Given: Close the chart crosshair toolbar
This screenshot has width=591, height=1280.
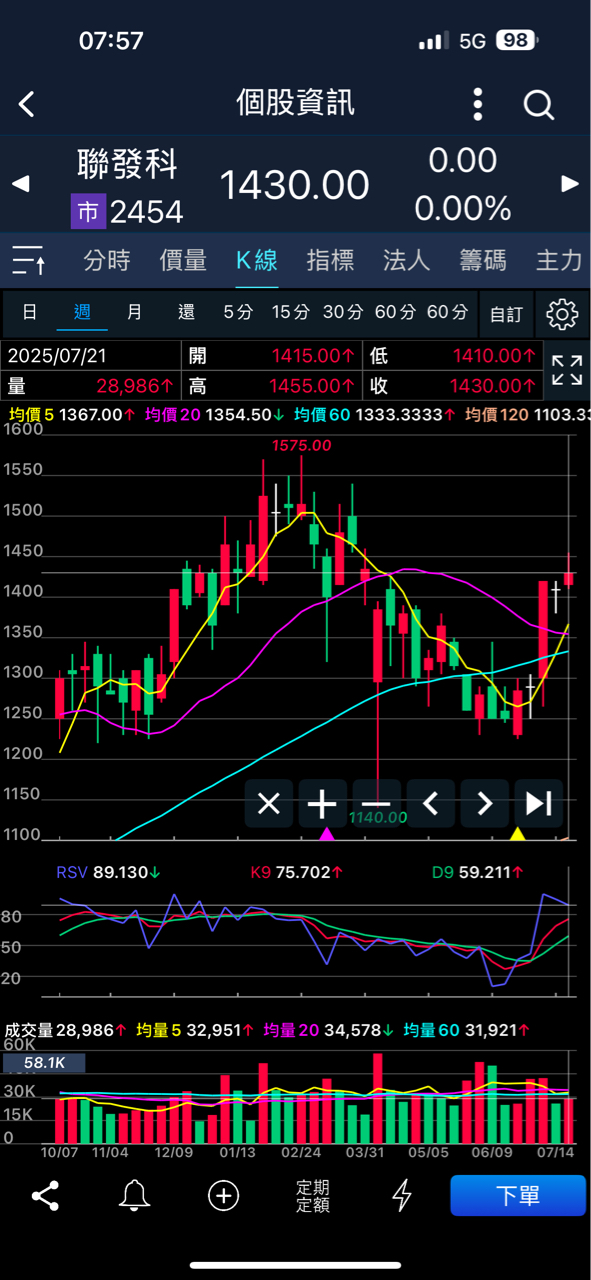Looking at the screenshot, I should click(268, 804).
